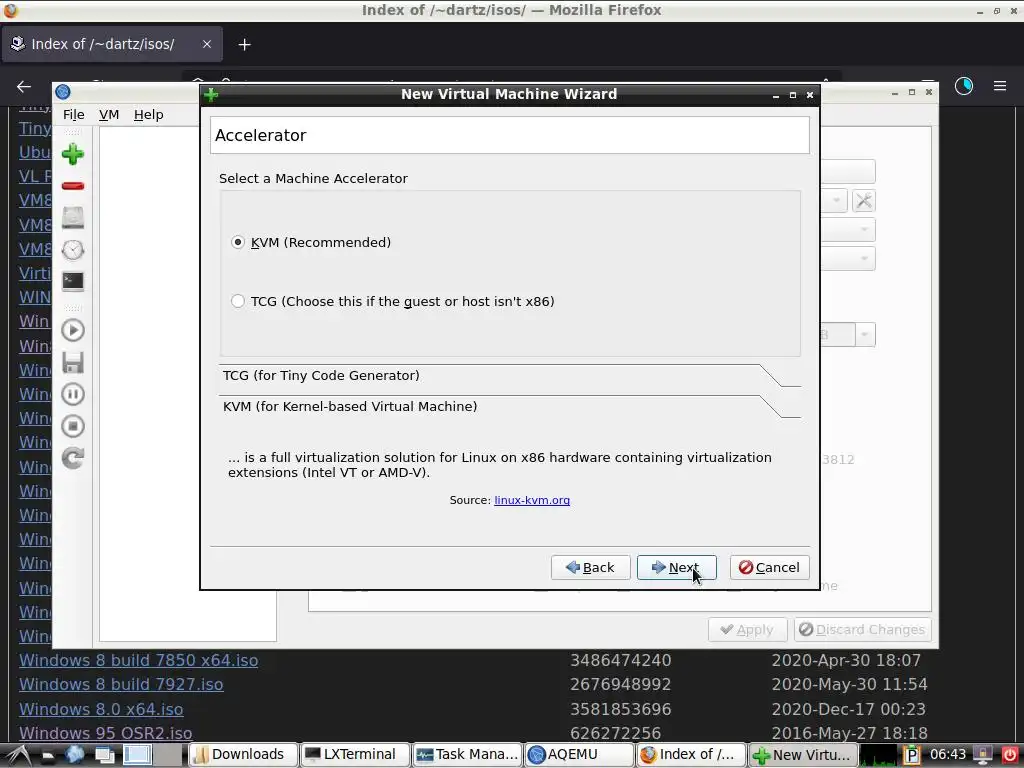Click the disabled Apply button in AQEMU

pos(748,630)
